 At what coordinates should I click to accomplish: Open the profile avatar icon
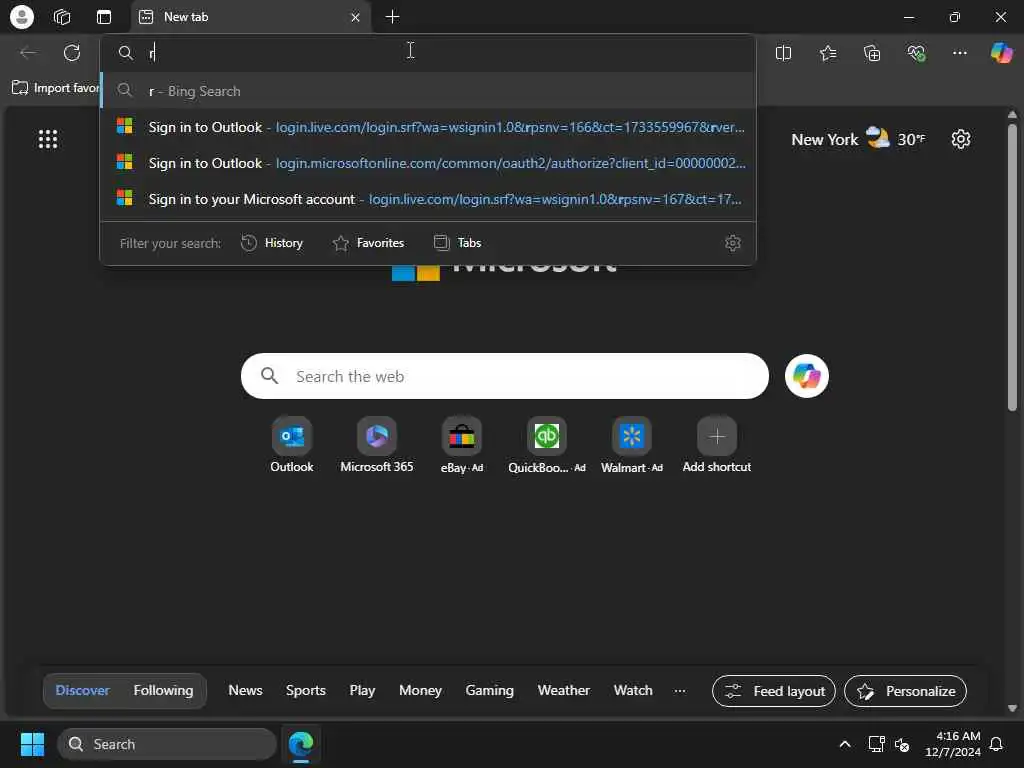pos(22,17)
